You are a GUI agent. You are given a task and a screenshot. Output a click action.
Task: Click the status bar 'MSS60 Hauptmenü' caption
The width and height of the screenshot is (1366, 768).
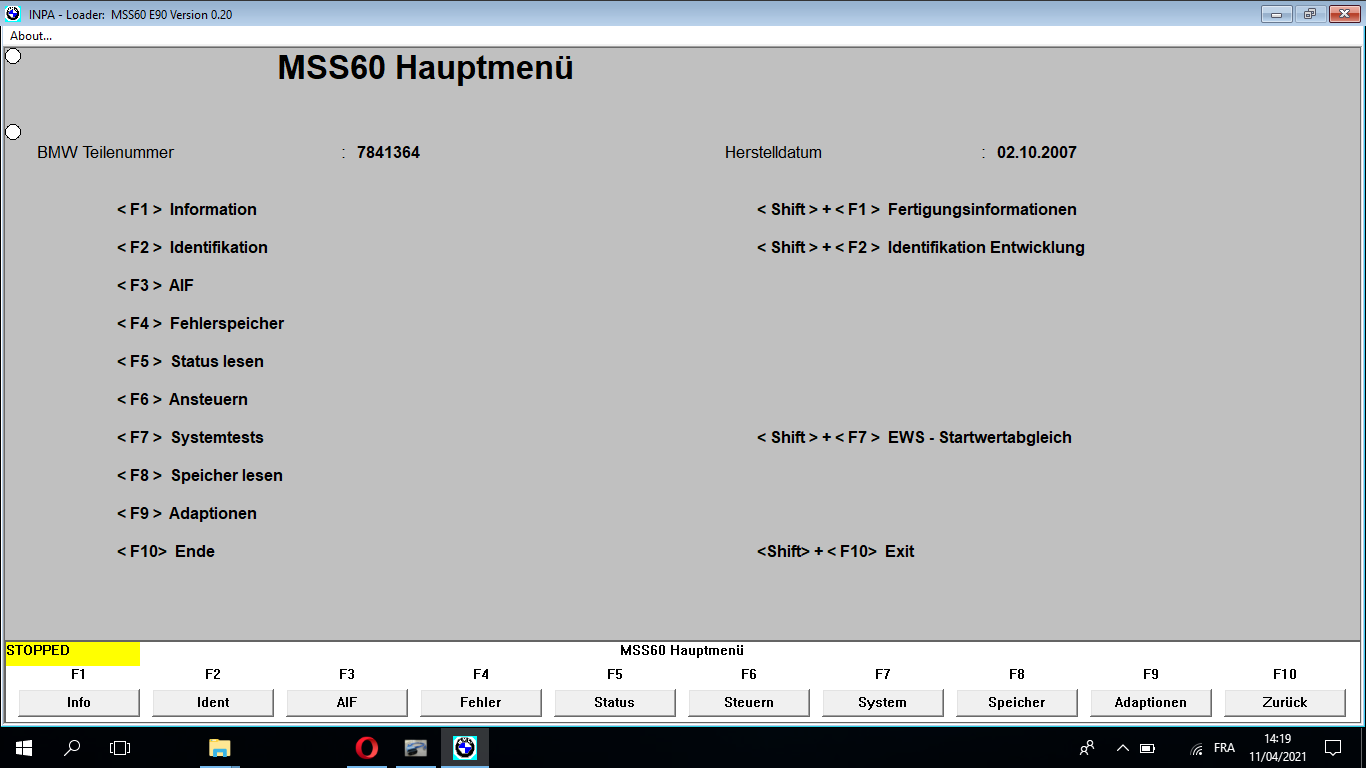pyautogui.click(x=682, y=650)
